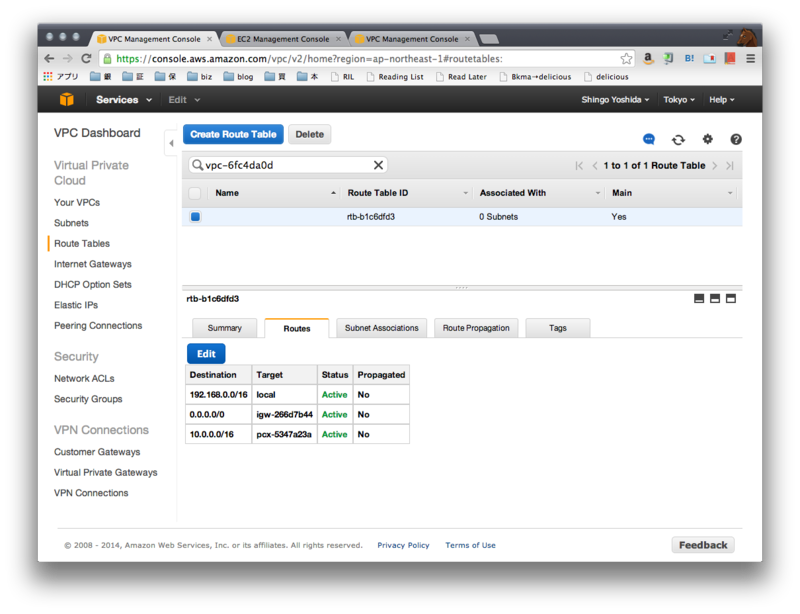
Task: Switch to the Route Propagation tab
Action: [x=476, y=328]
